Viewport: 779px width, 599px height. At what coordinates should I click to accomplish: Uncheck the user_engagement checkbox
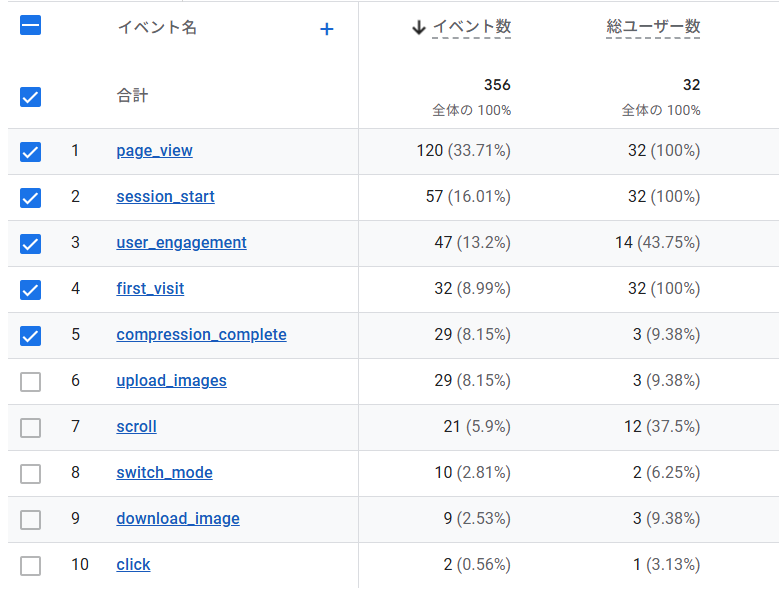(x=30, y=244)
